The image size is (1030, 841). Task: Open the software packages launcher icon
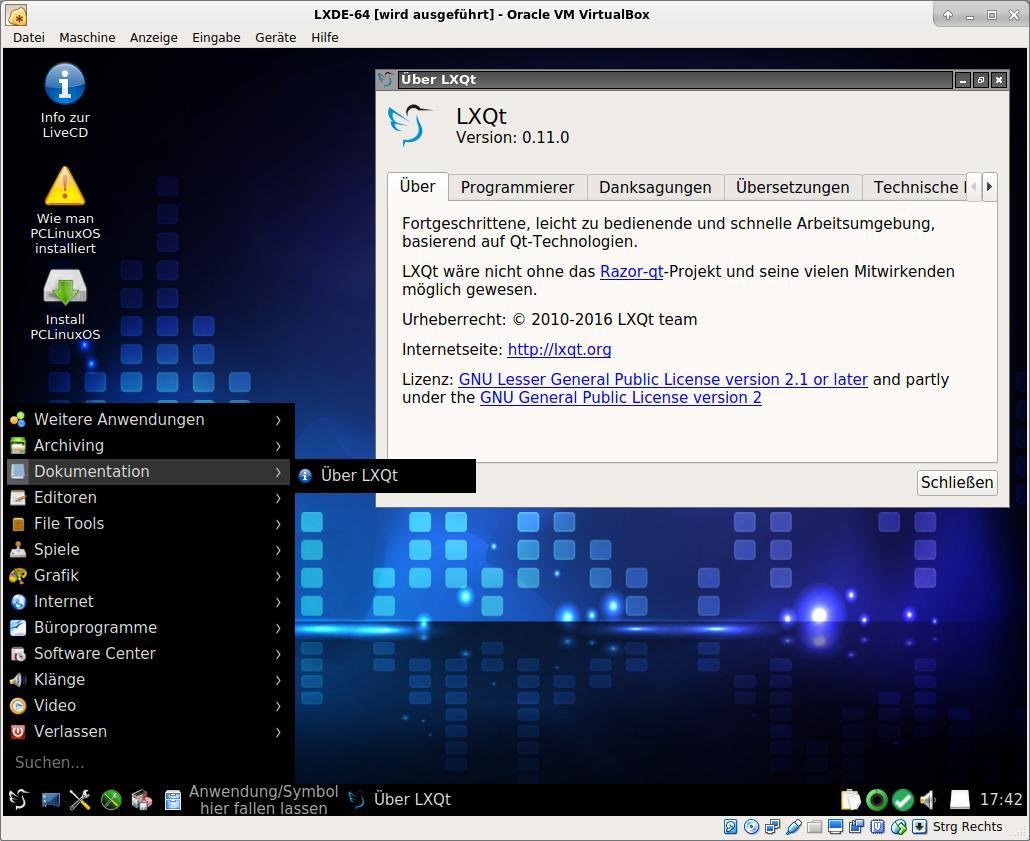point(141,800)
